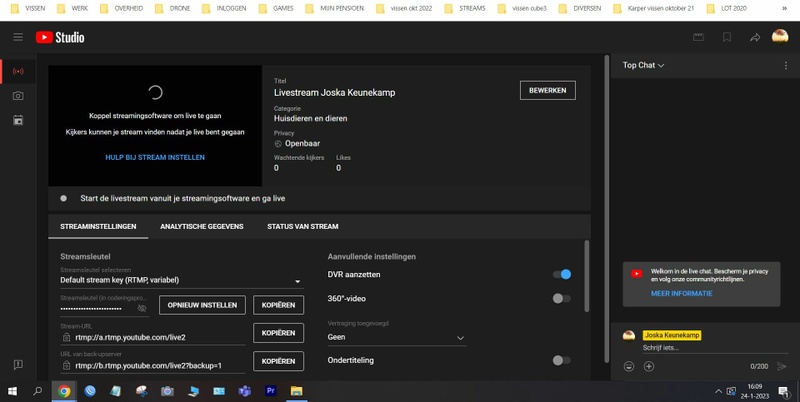Switch to the Status van stream tab

pos(303,226)
